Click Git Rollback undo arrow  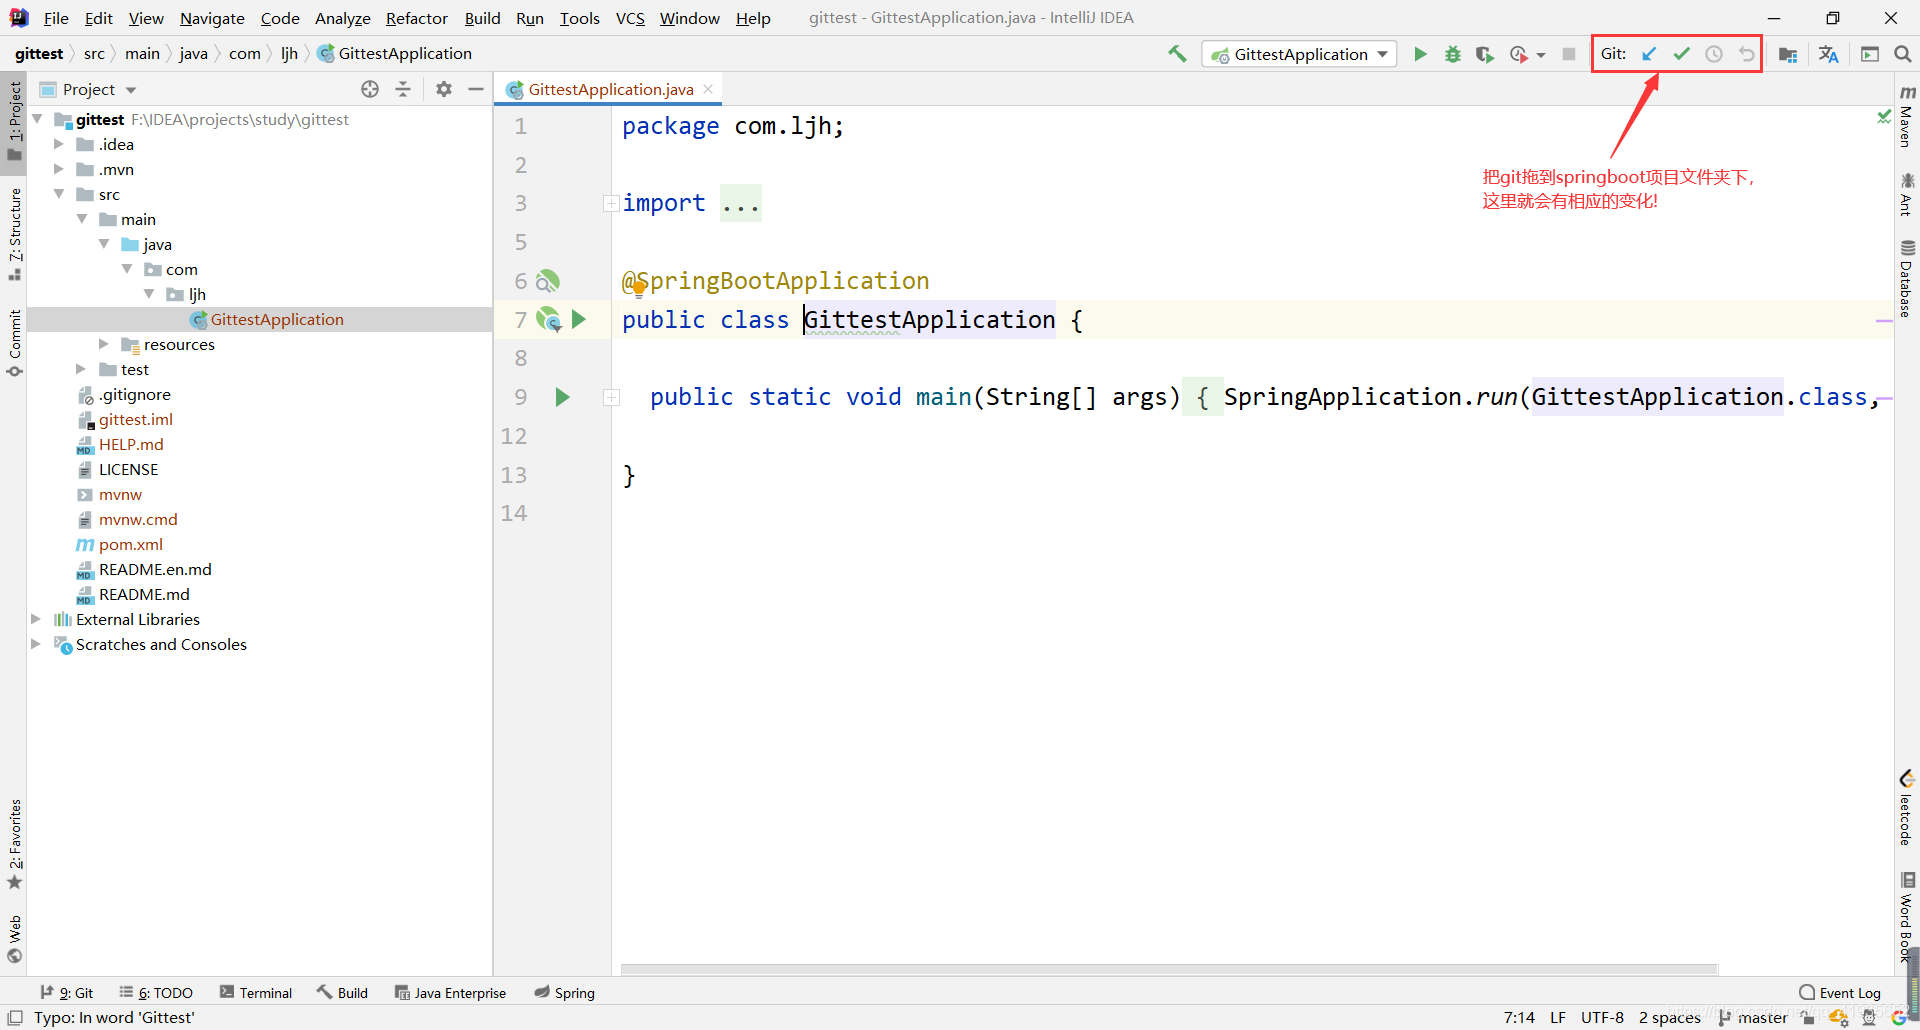pos(1746,54)
